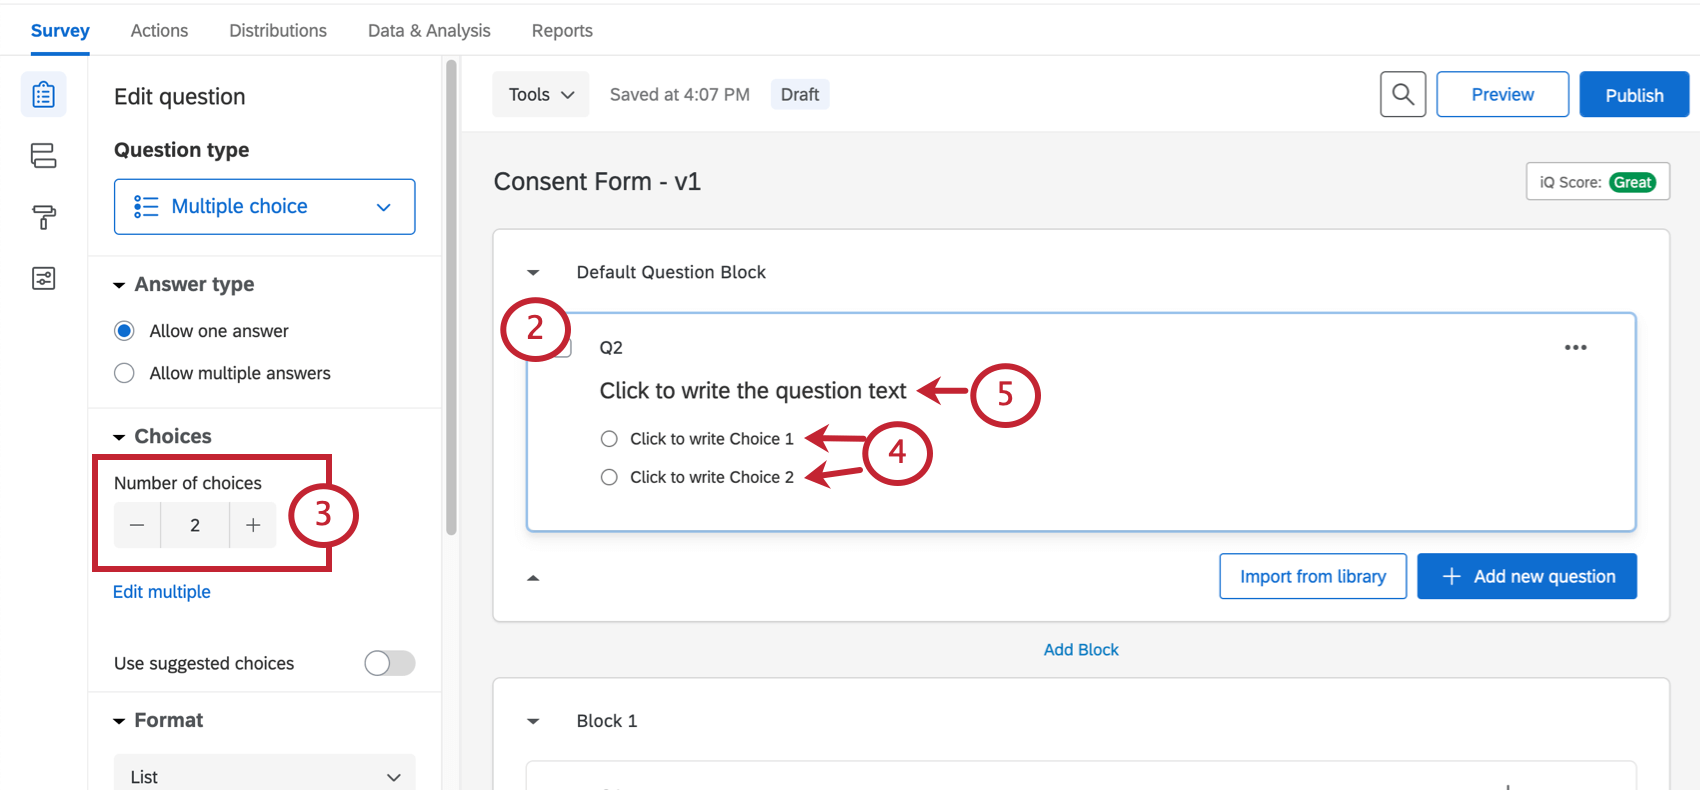Go to Data & Analysis tab
The height and width of the screenshot is (790, 1700).
tap(429, 31)
